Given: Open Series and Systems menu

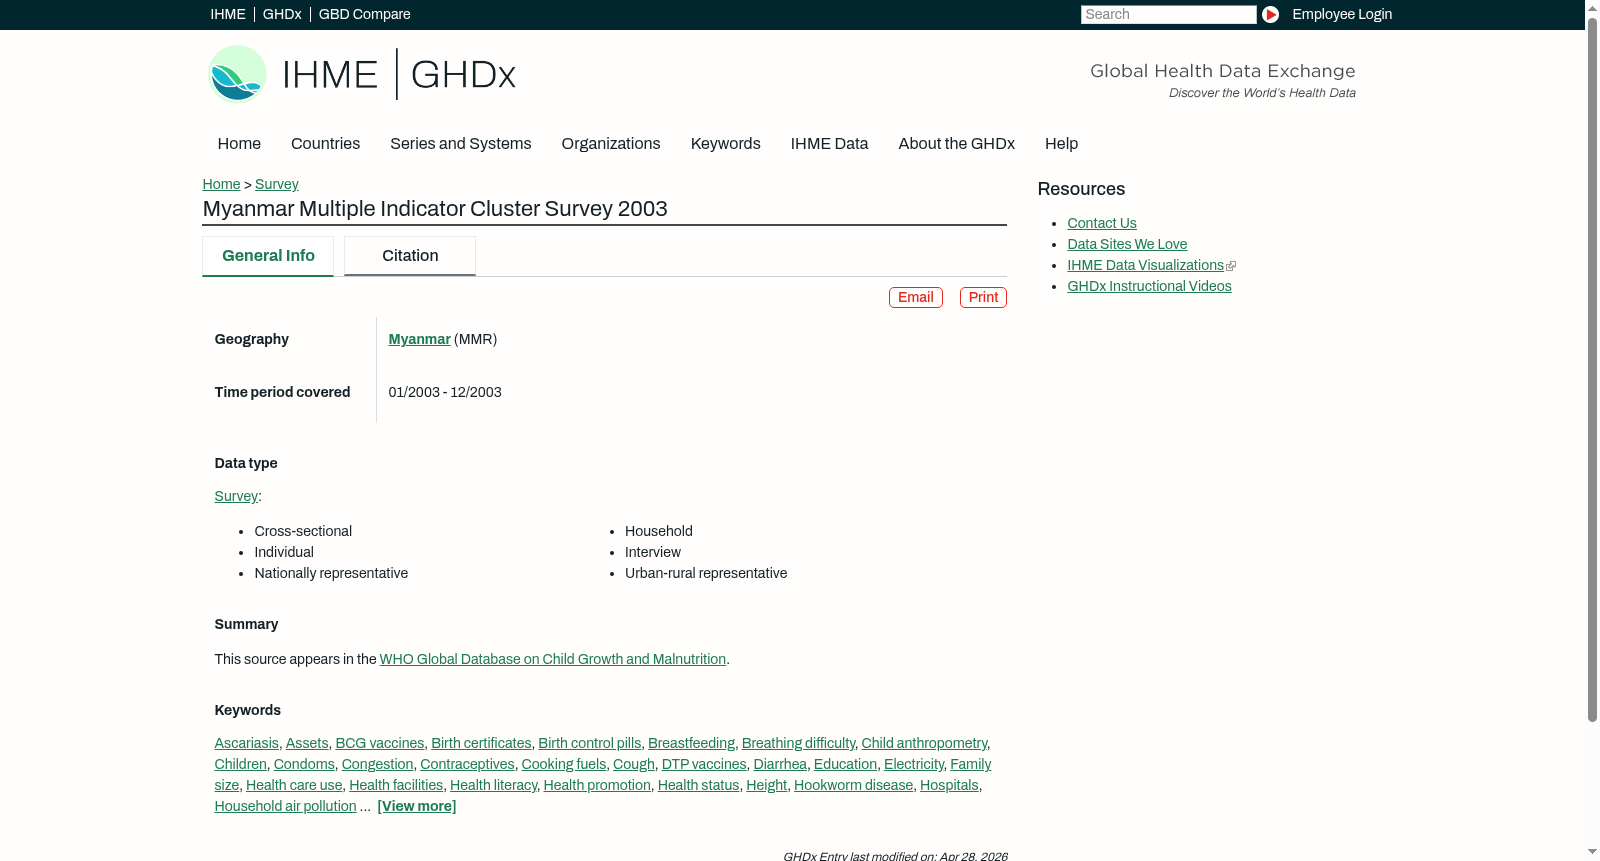Looking at the screenshot, I should click(460, 144).
